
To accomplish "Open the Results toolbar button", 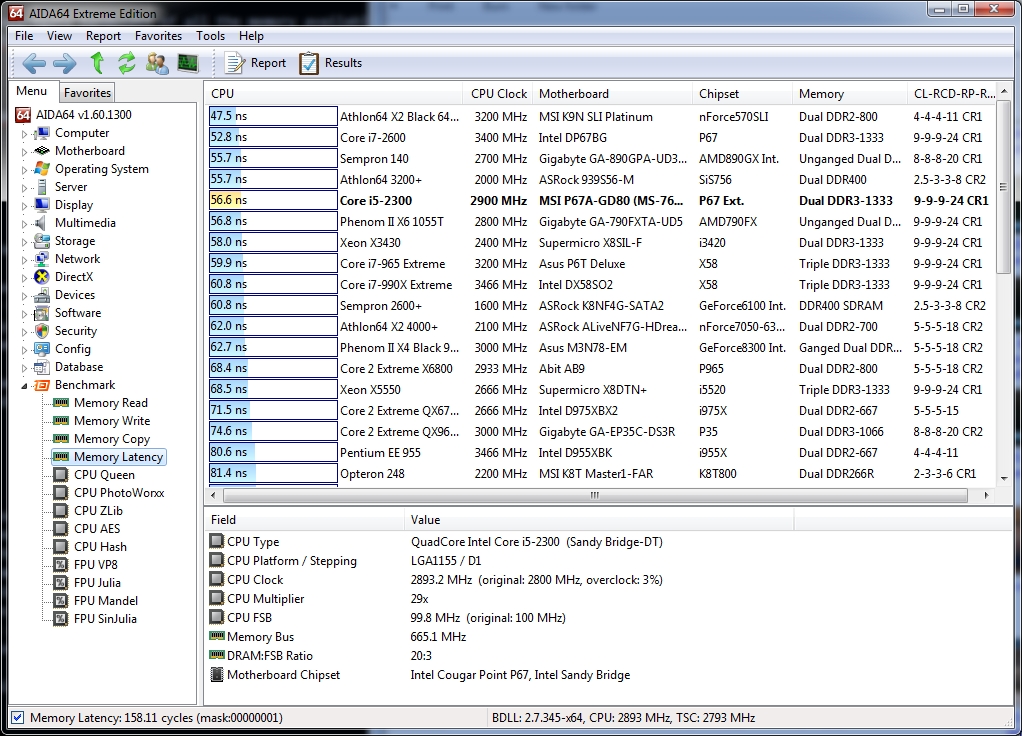I will (x=331, y=63).
